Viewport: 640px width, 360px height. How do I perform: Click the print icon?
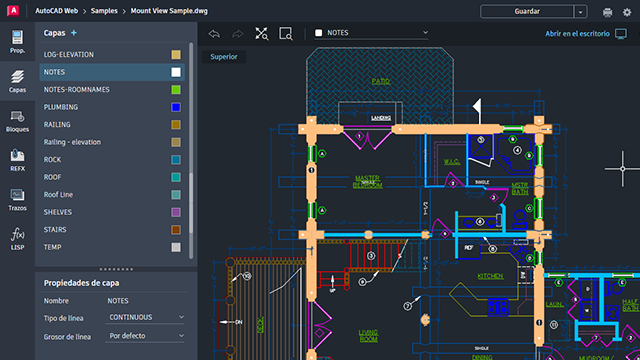[607, 12]
